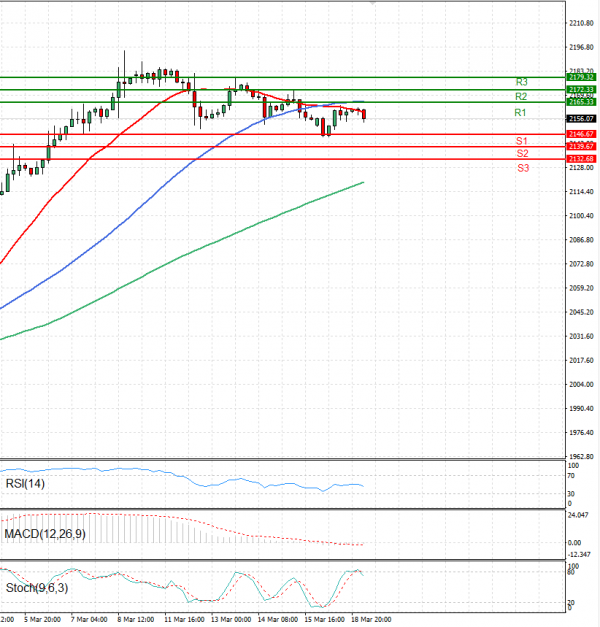The width and height of the screenshot is (600, 627).
Task: Click the 13 Mar 00:00 time label
Action: click(231, 619)
